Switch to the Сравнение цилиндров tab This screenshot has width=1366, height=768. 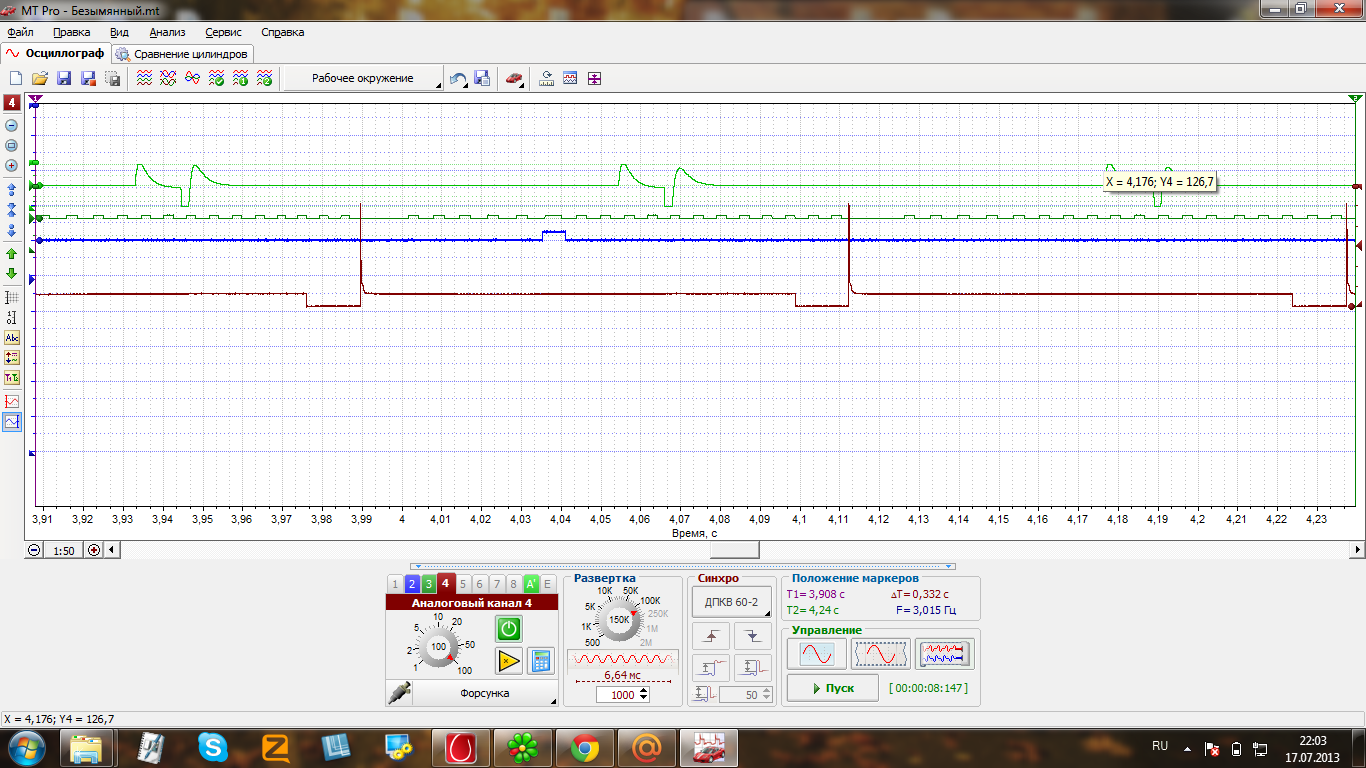[183, 54]
